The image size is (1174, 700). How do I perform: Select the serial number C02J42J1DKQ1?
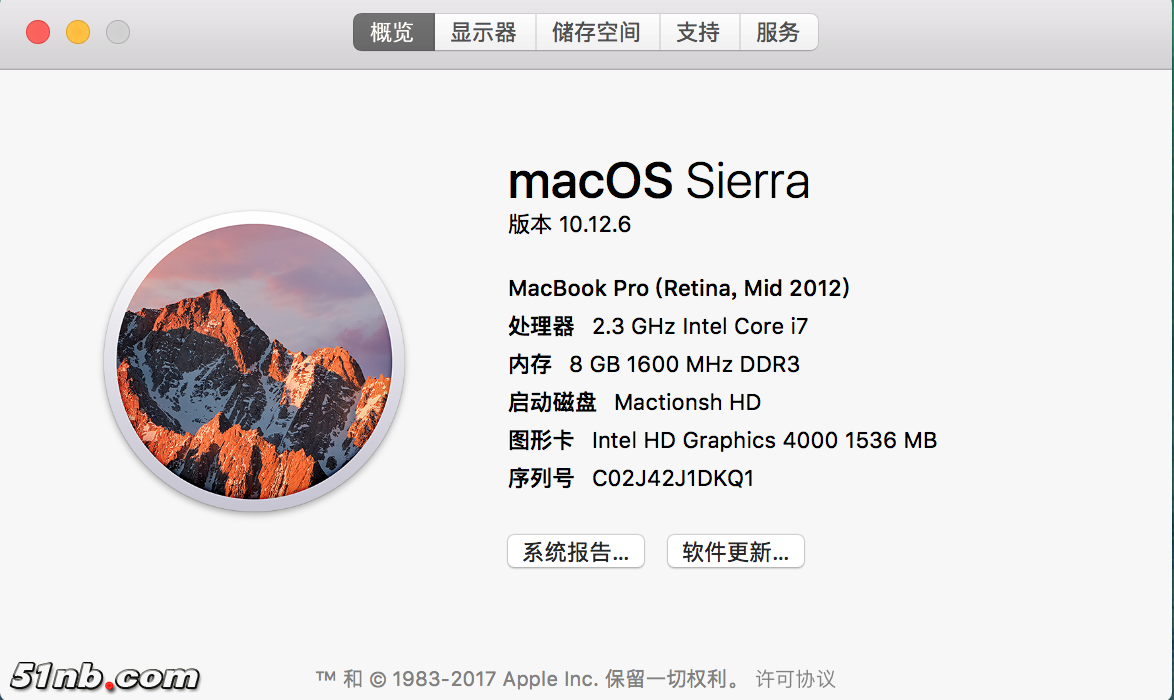click(x=673, y=478)
